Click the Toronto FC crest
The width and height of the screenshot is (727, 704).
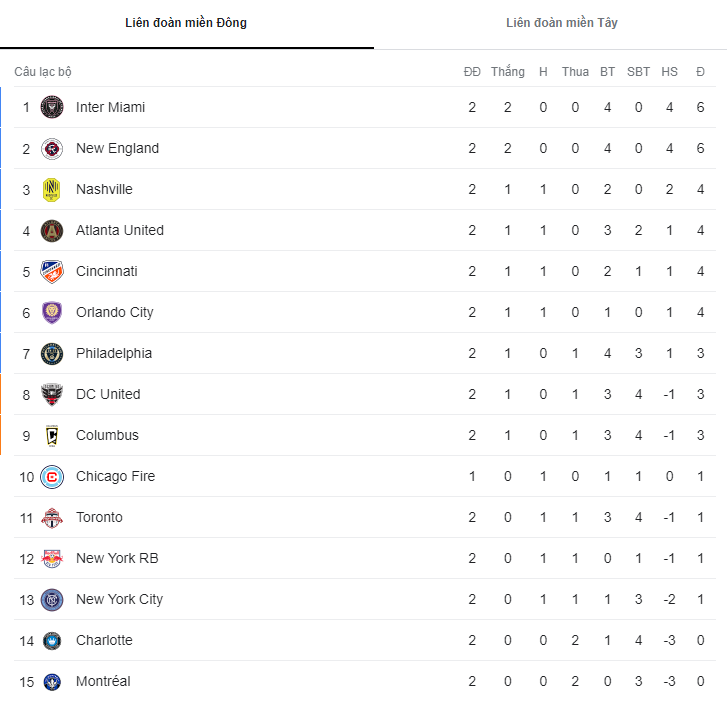point(52,518)
